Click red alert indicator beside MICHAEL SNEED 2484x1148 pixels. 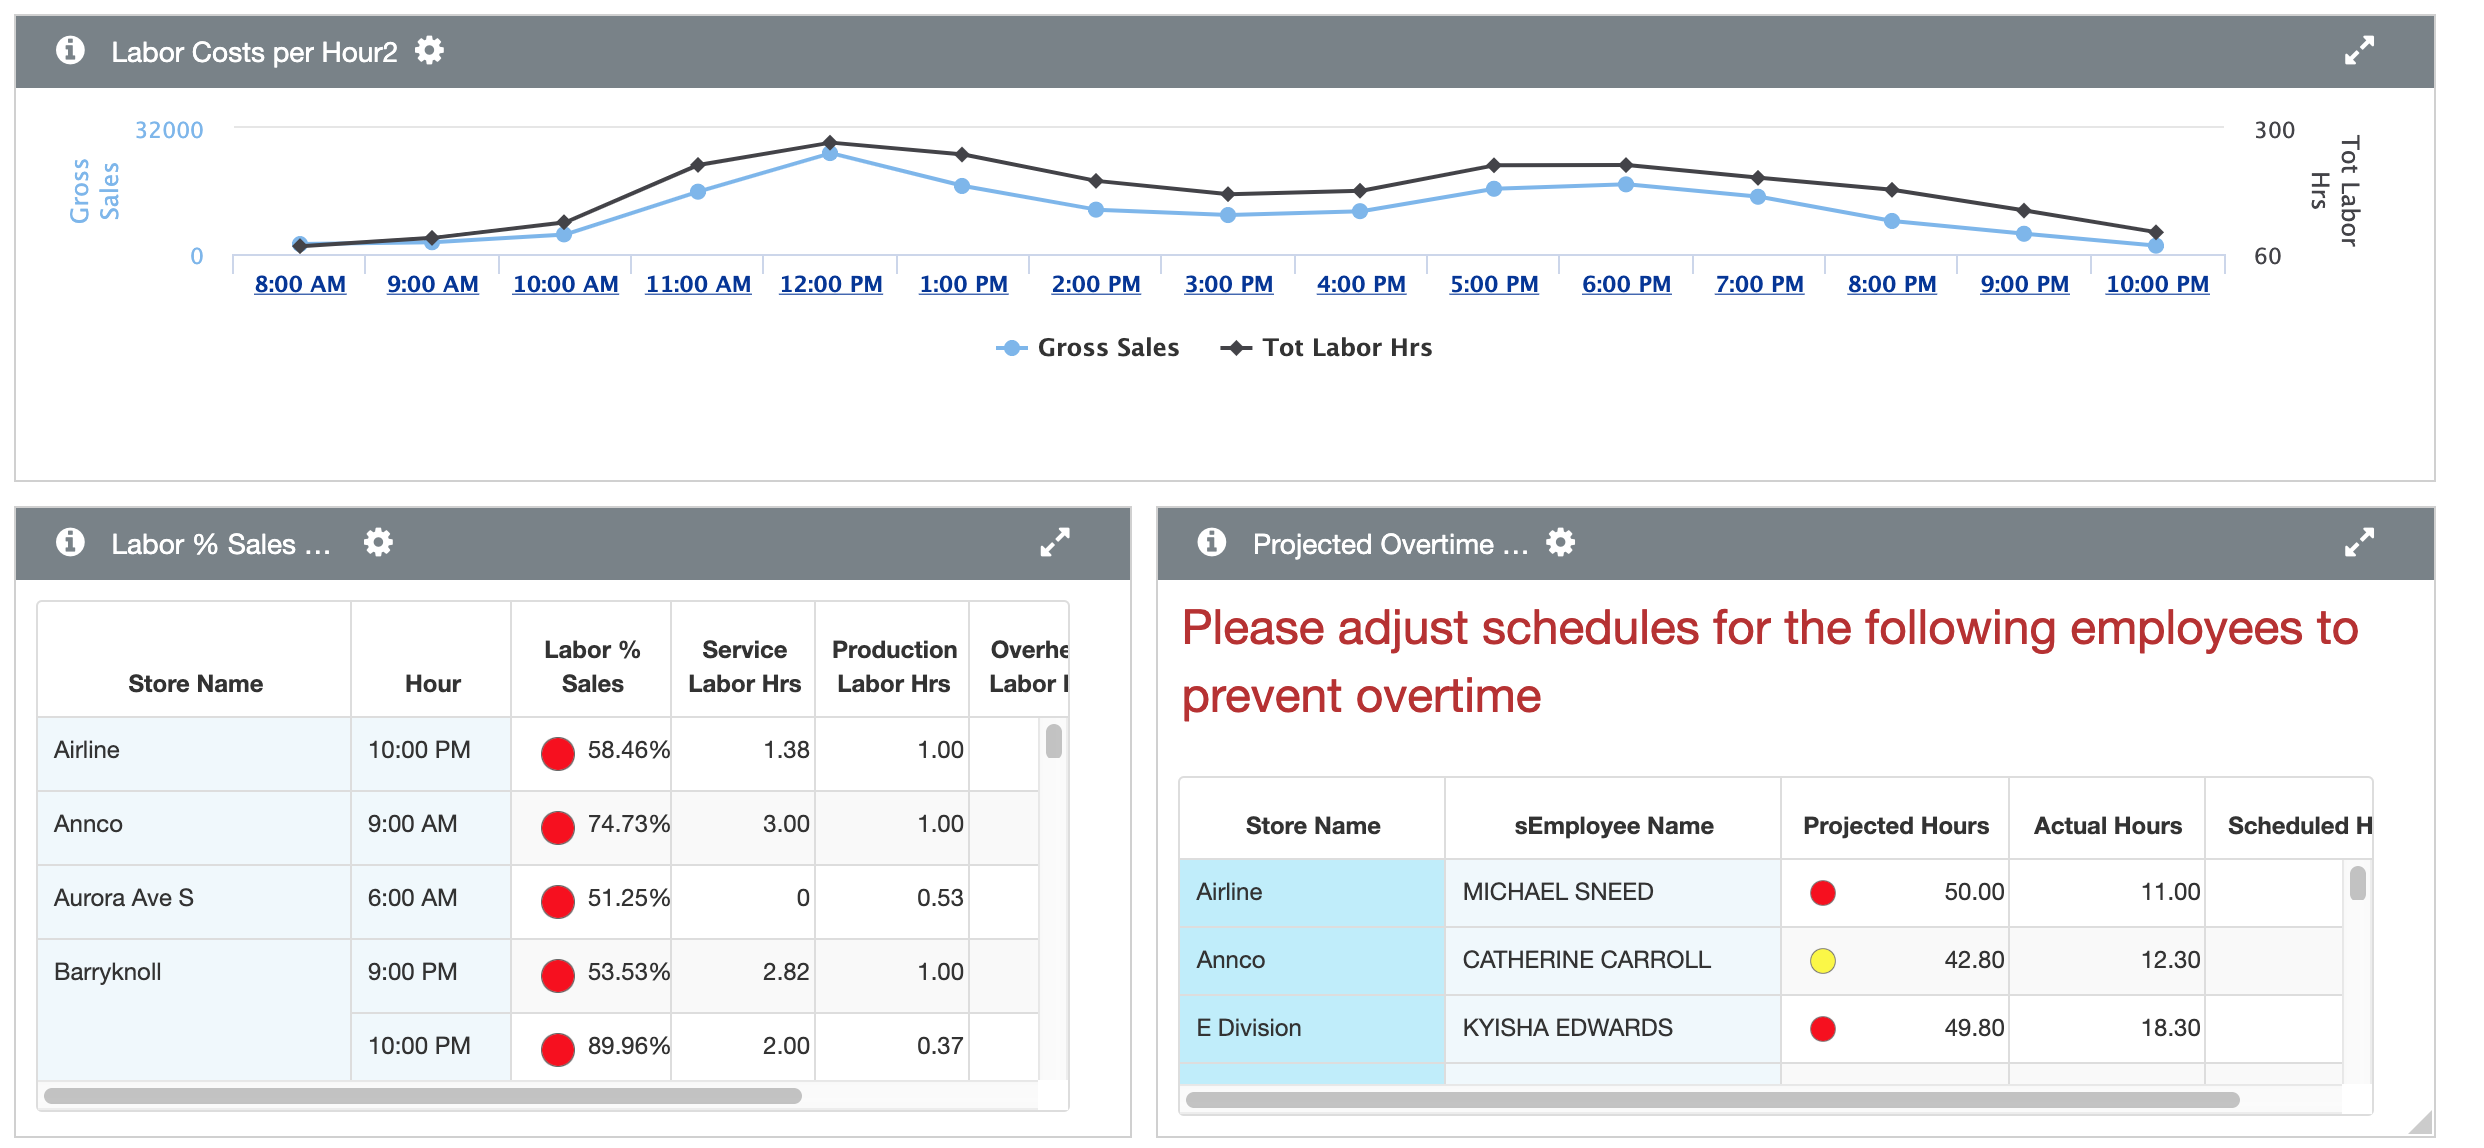point(1822,892)
